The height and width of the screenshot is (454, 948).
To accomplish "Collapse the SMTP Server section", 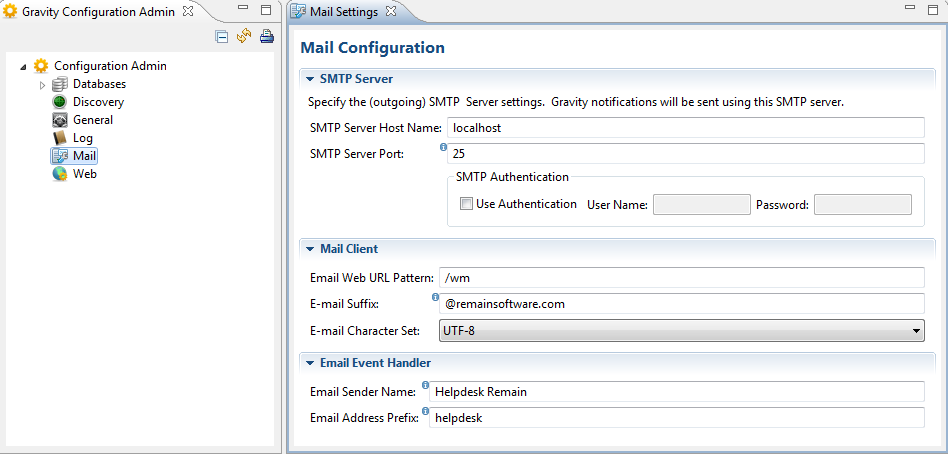I will pos(309,78).
